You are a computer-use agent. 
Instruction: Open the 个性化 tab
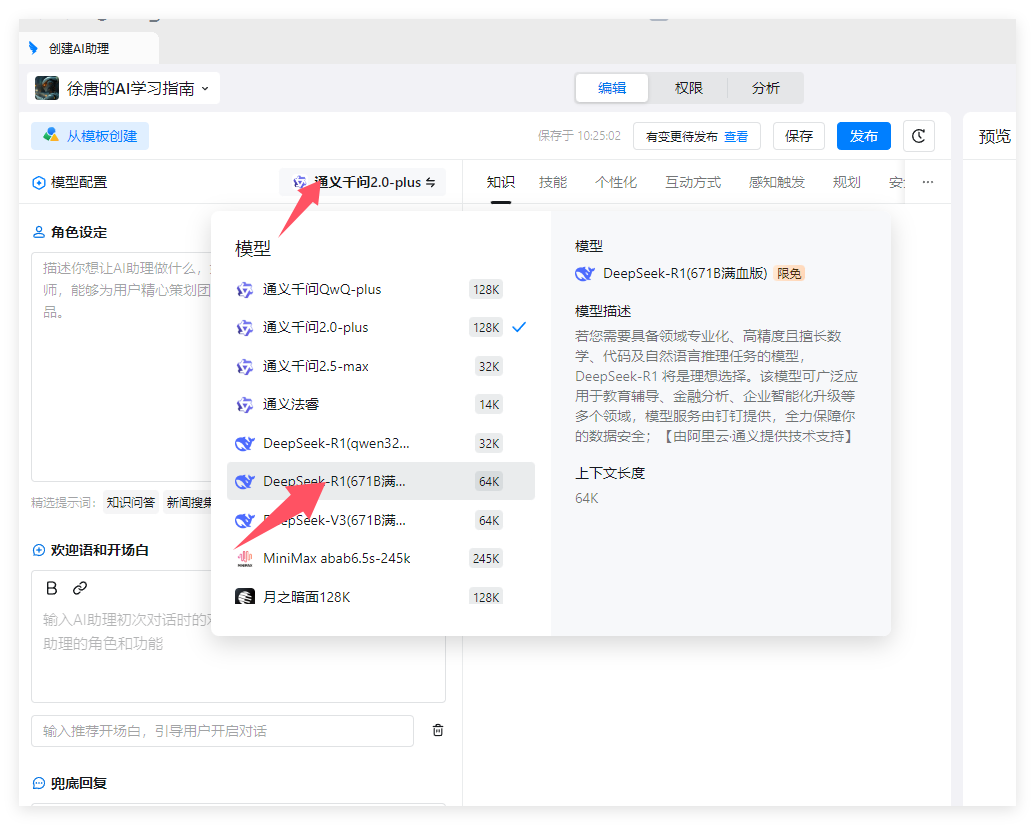616,182
